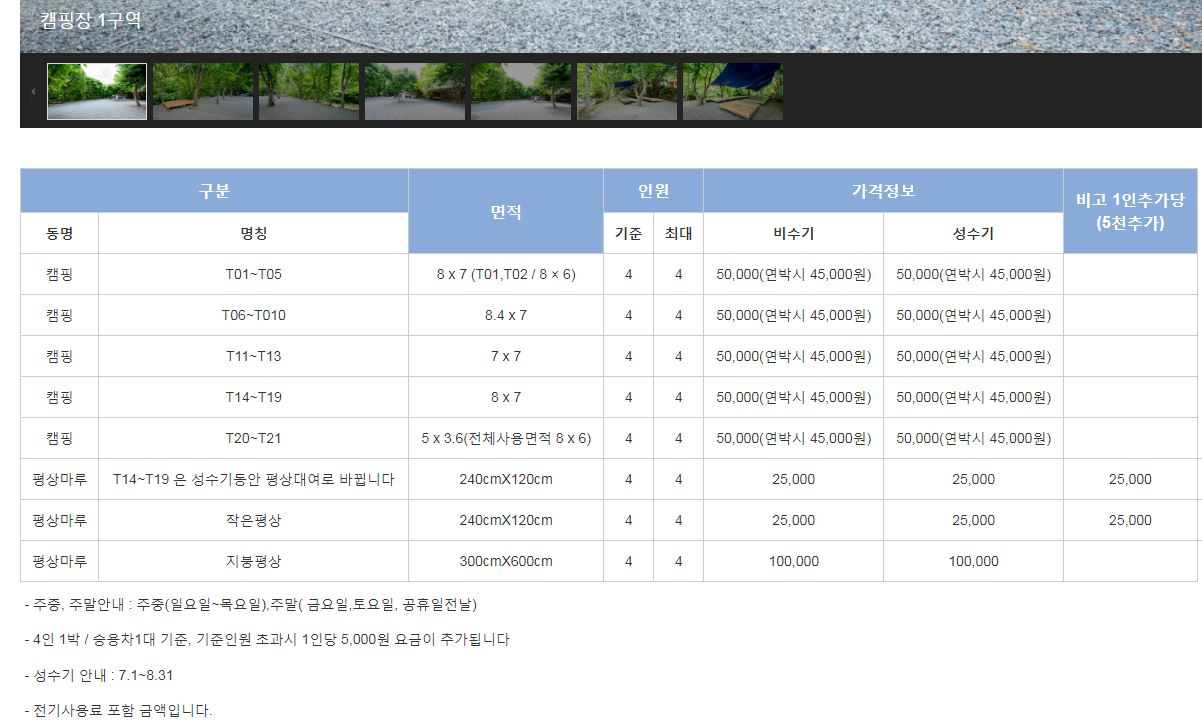Select the '성수기 안내 : 7.1~8.31' note
This screenshot has width=1202, height=726.
point(99,675)
